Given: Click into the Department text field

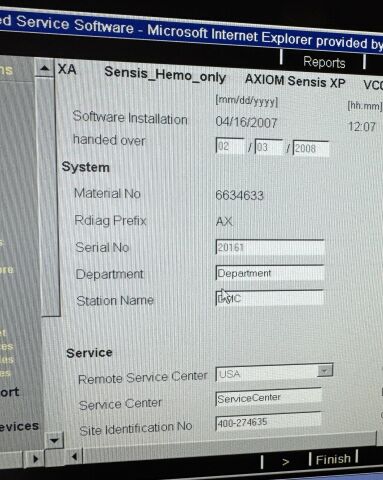Looking at the screenshot, I should pyautogui.click(x=270, y=273).
